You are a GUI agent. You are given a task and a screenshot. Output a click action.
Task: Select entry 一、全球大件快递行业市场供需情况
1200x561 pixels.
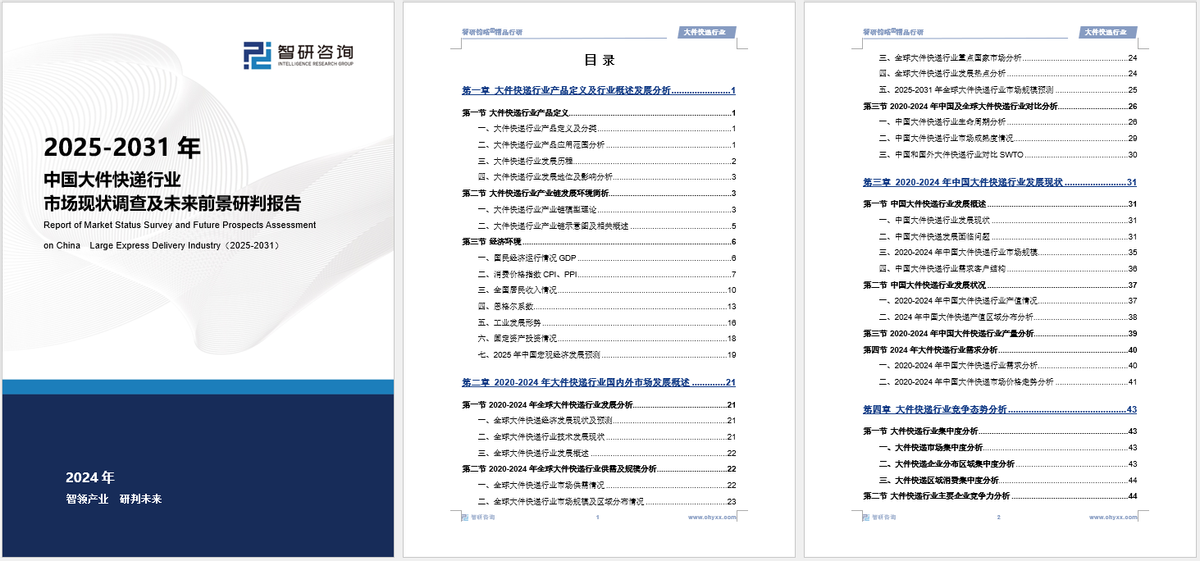coord(606,485)
